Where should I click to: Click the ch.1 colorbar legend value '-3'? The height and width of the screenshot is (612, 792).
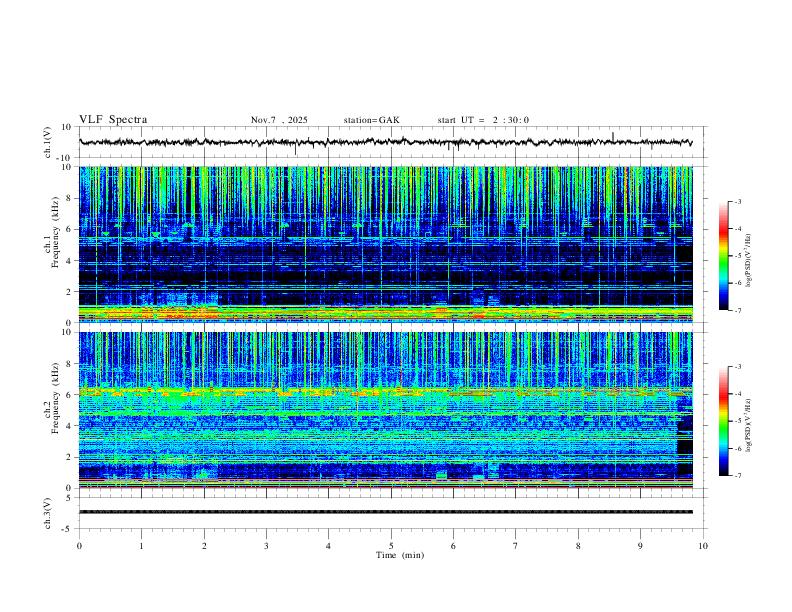point(738,201)
